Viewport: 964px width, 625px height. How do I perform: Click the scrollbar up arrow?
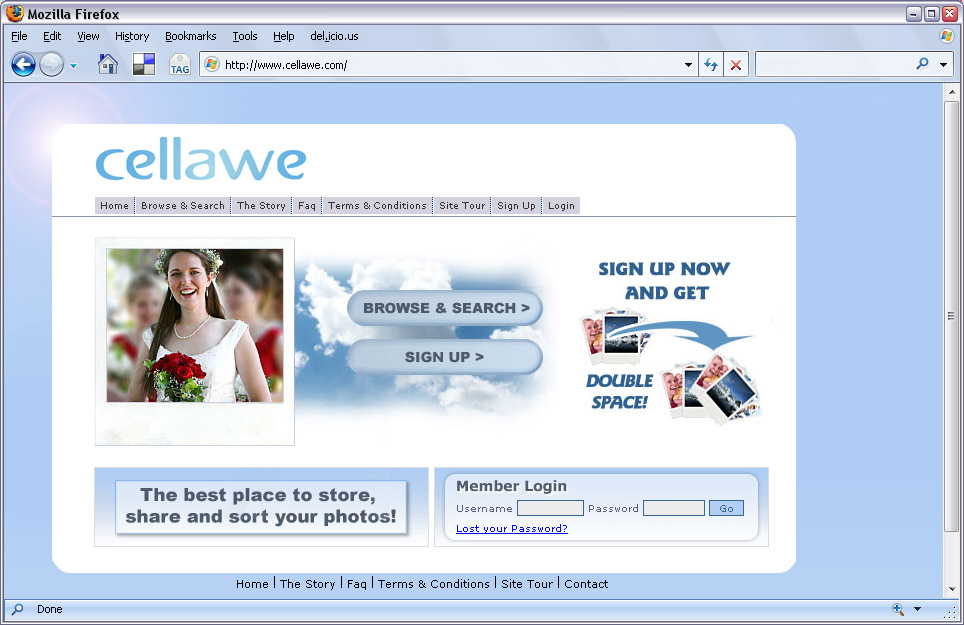pyautogui.click(x=952, y=92)
